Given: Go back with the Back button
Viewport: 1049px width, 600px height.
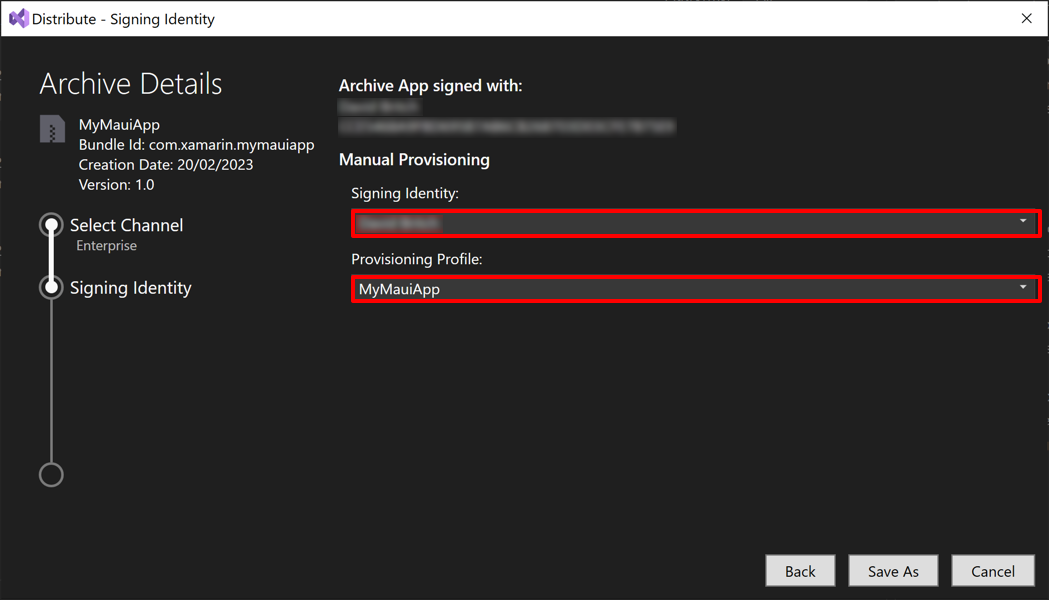Looking at the screenshot, I should [800, 570].
